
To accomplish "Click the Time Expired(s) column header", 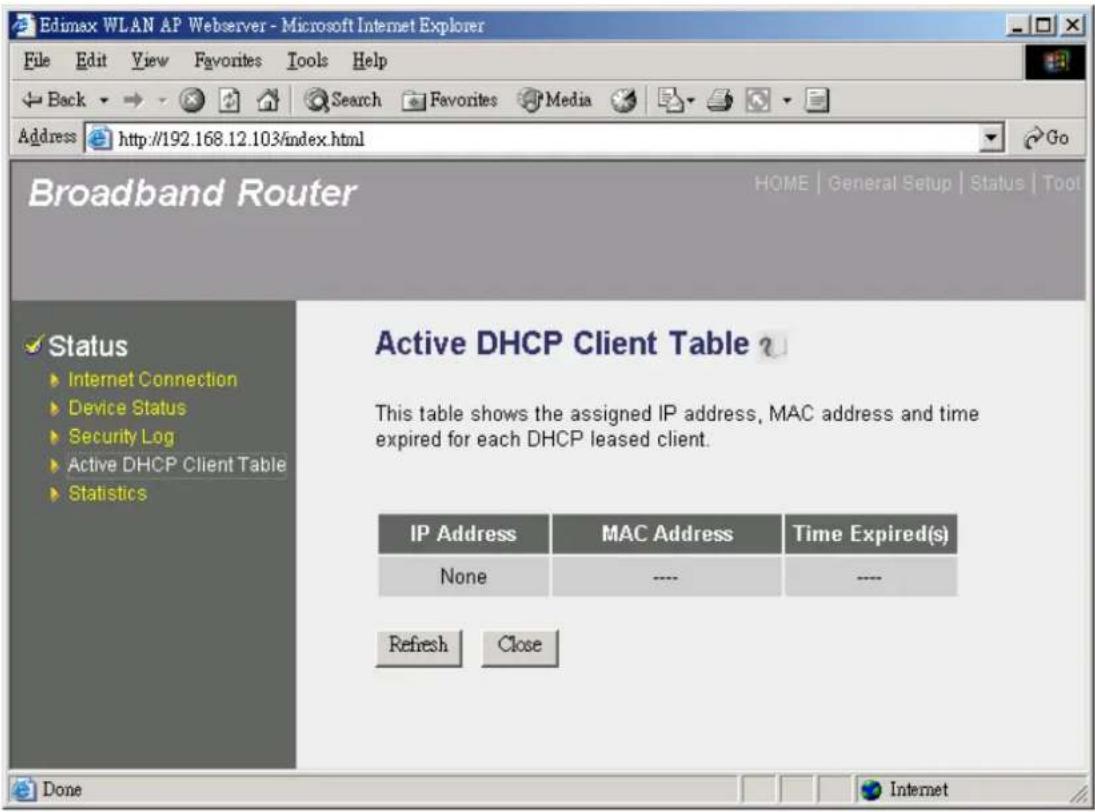I will (x=870, y=534).
